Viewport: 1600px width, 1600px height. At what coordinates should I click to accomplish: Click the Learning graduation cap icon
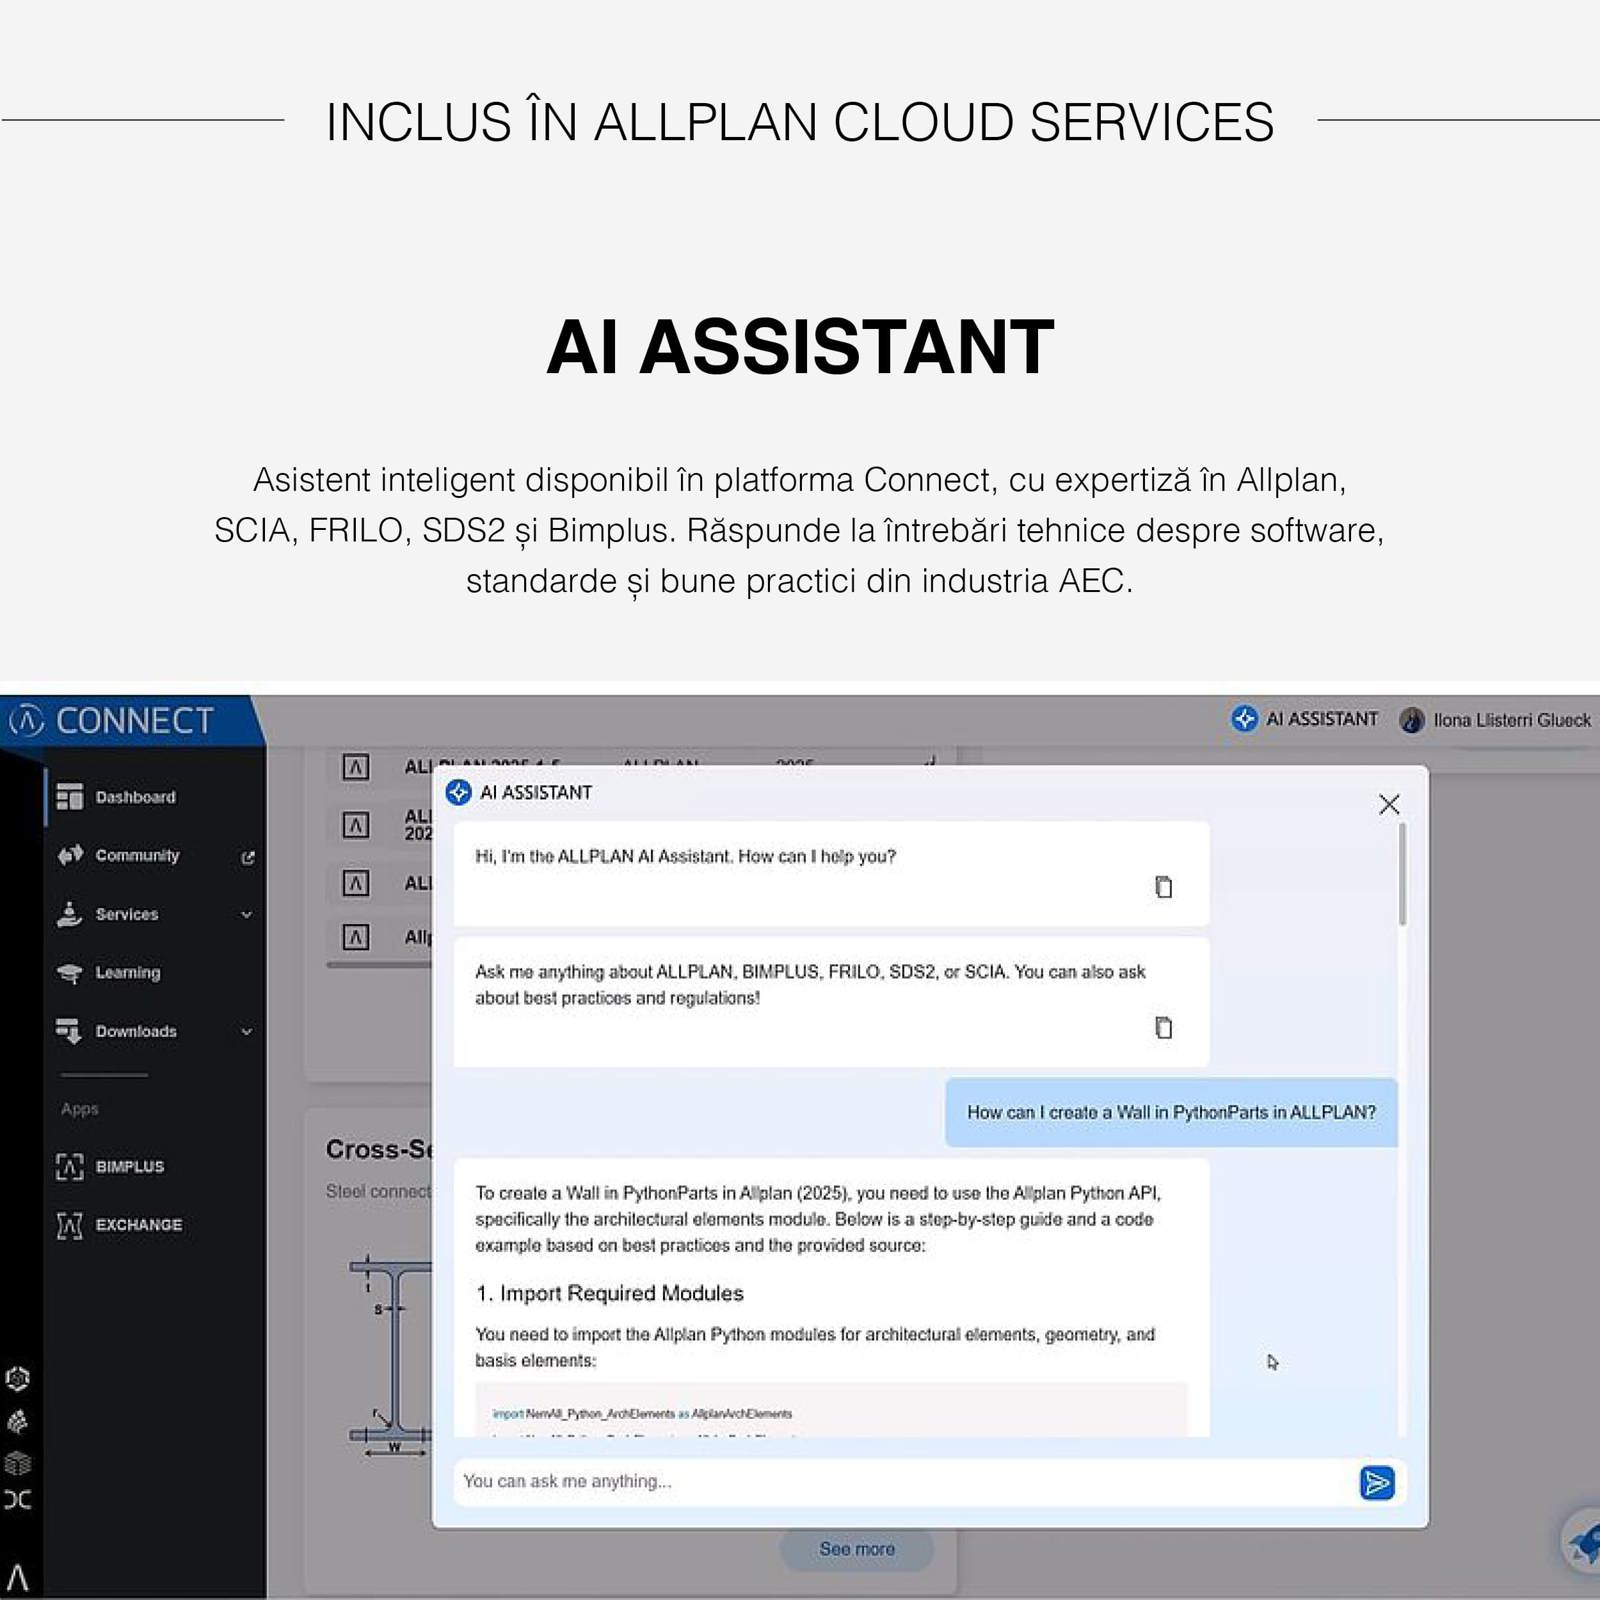tap(70, 973)
